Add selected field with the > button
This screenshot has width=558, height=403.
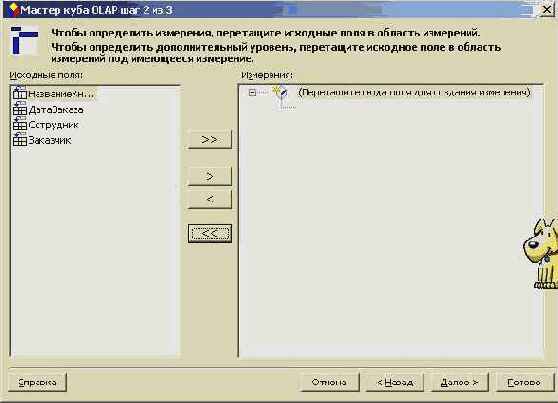tap(210, 176)
